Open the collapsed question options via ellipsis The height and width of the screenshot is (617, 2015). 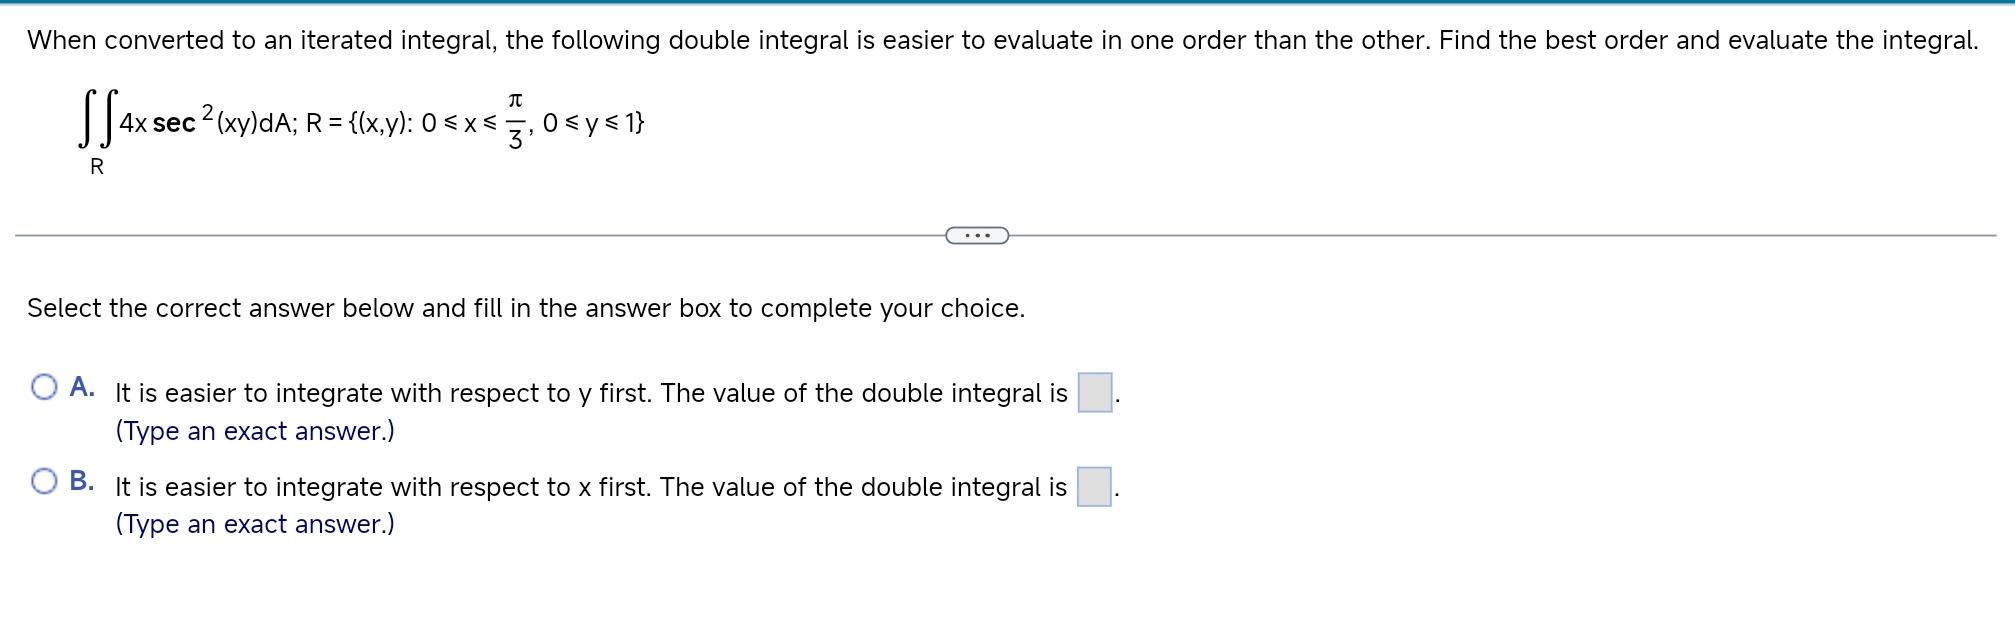coord(975,236)
